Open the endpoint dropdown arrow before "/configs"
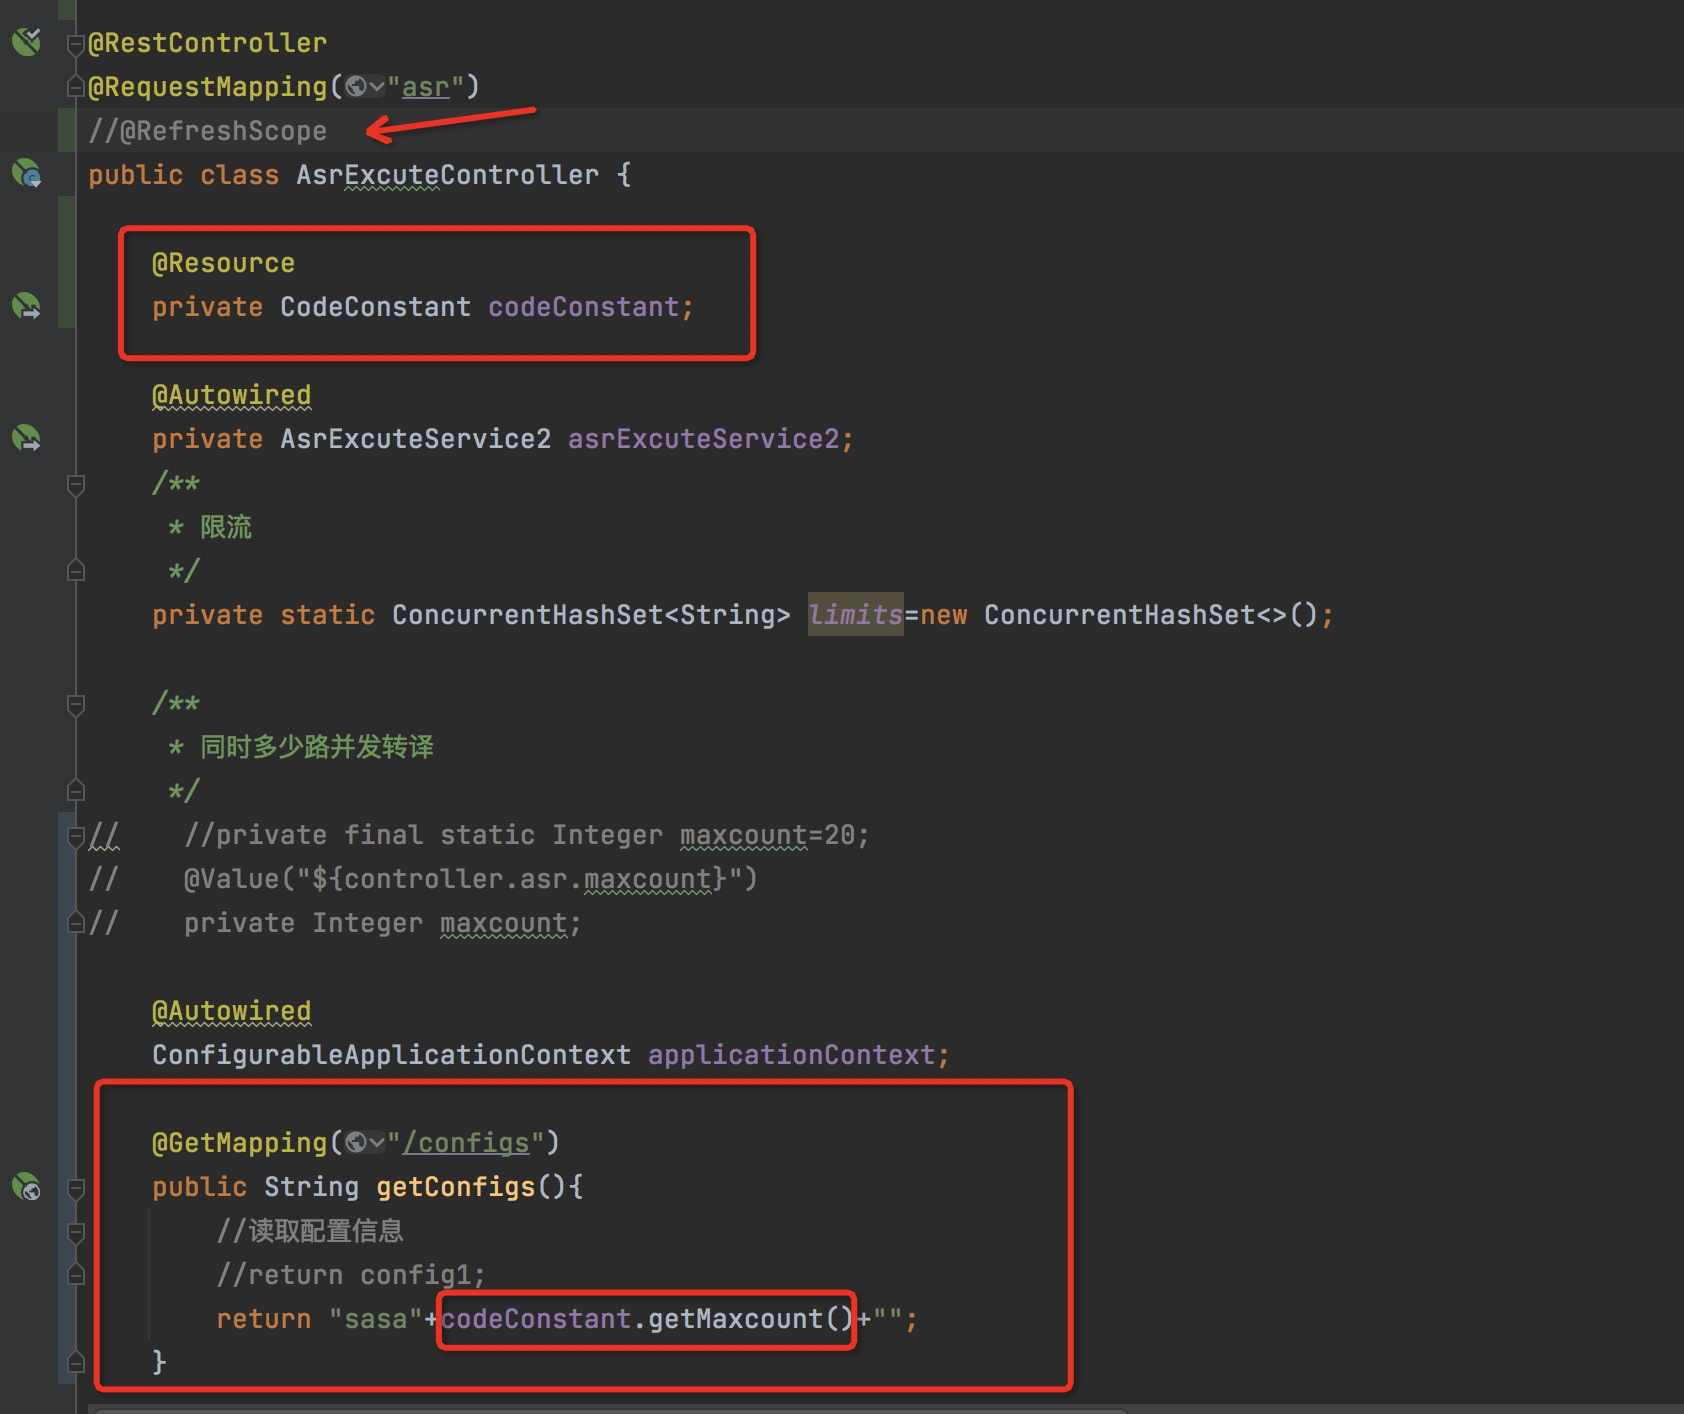The height and width of the screenshot is (1414, 1684). [377, 1142]
